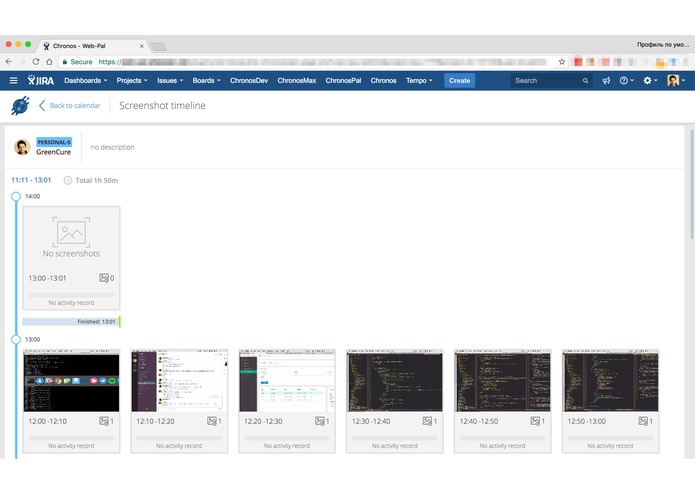Open the user profile avatar menu
This screenshot has width=695, height=494.
click(x=675, y=81)
